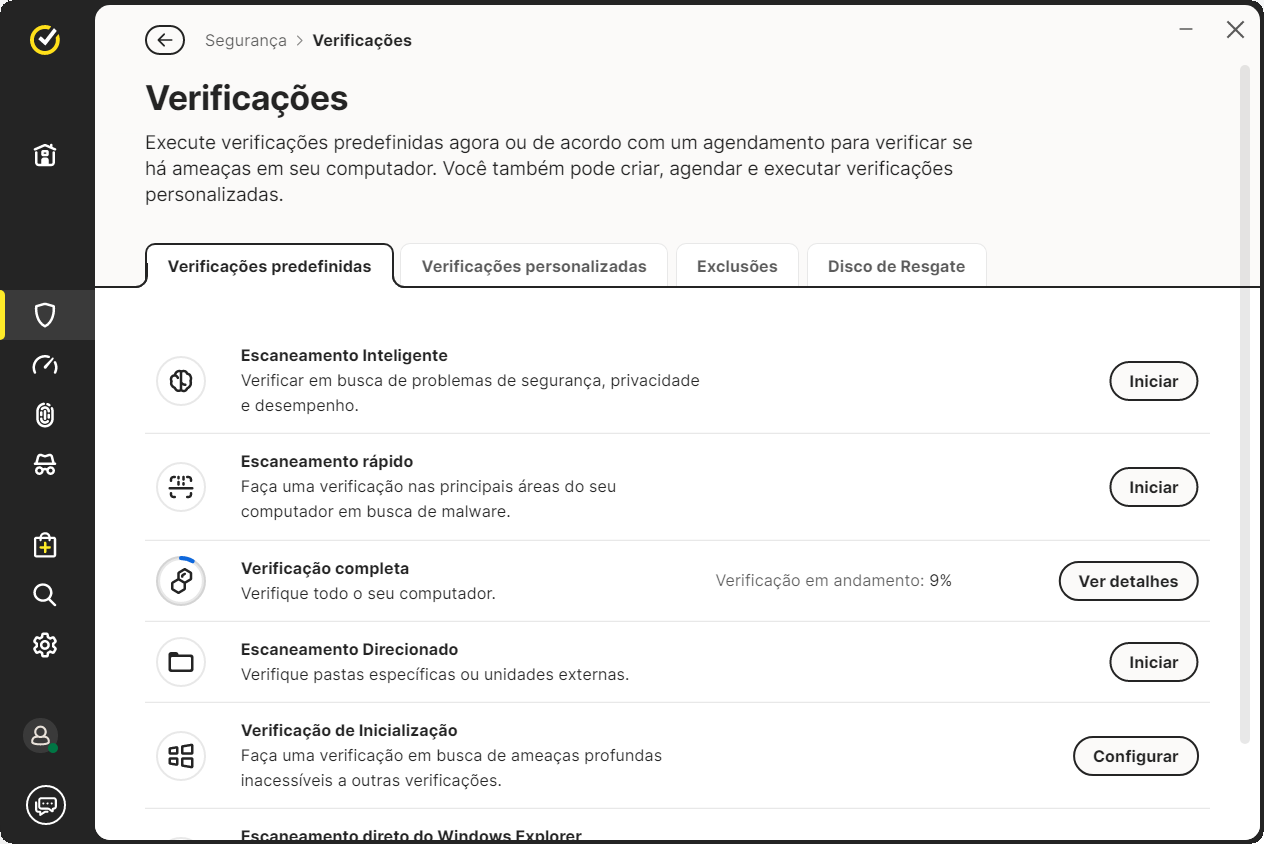This screenshot has height=844, width=1264.
Task: Open the Performance speedometer sidebar icon
Action: pyautogui.click(x=45, y=365)
